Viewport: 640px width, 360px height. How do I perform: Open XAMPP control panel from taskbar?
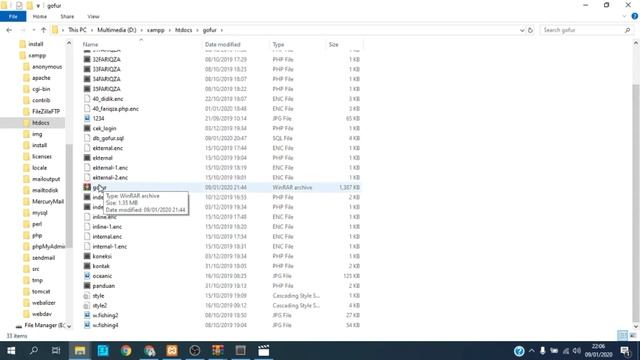172,351
